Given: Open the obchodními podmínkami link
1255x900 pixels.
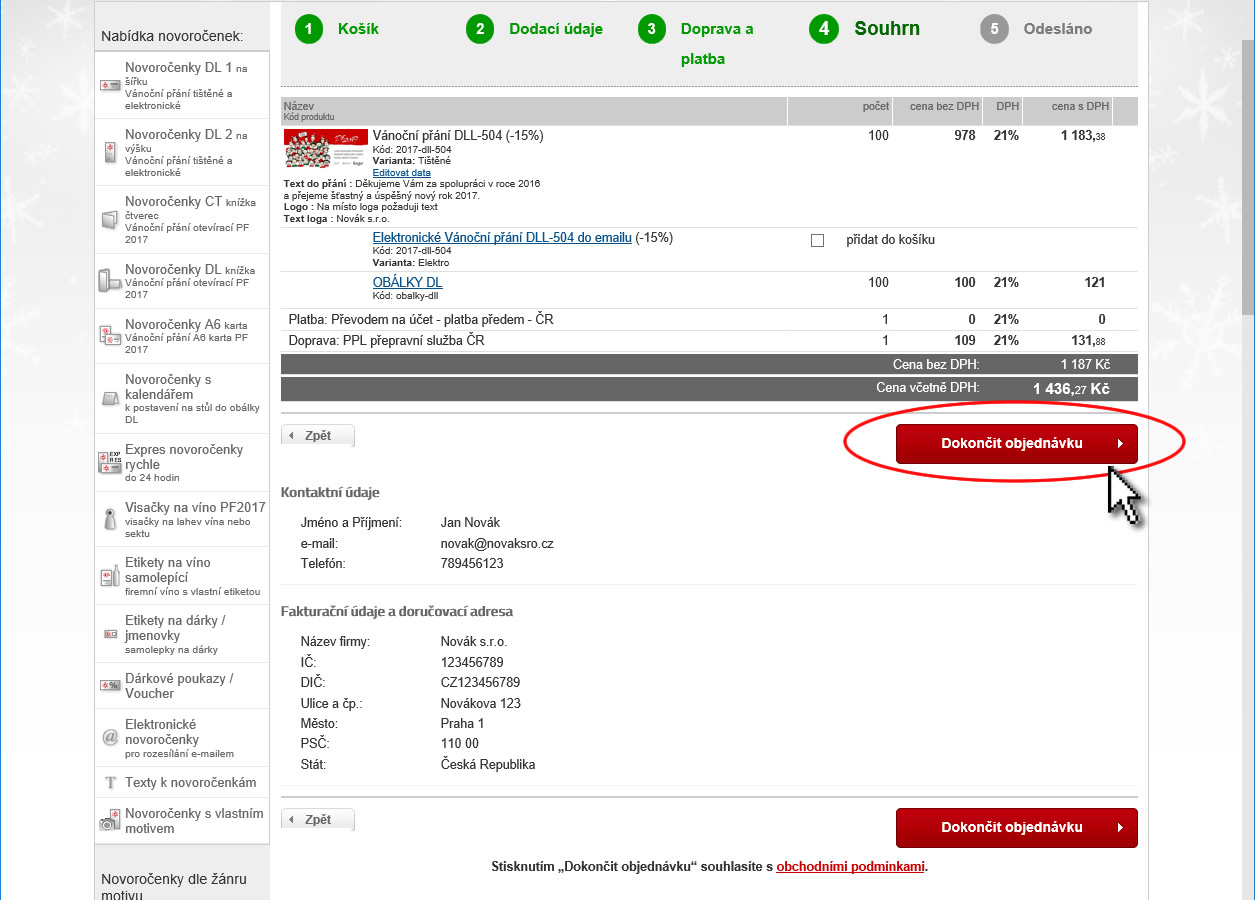Looking at the screenshot, I should [850, 867].
